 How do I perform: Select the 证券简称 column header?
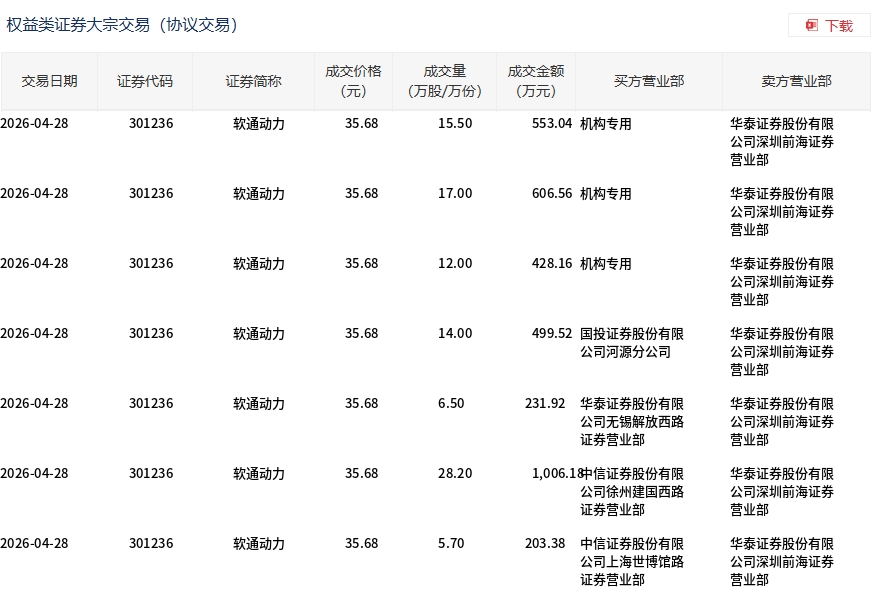tap(254, 81)
